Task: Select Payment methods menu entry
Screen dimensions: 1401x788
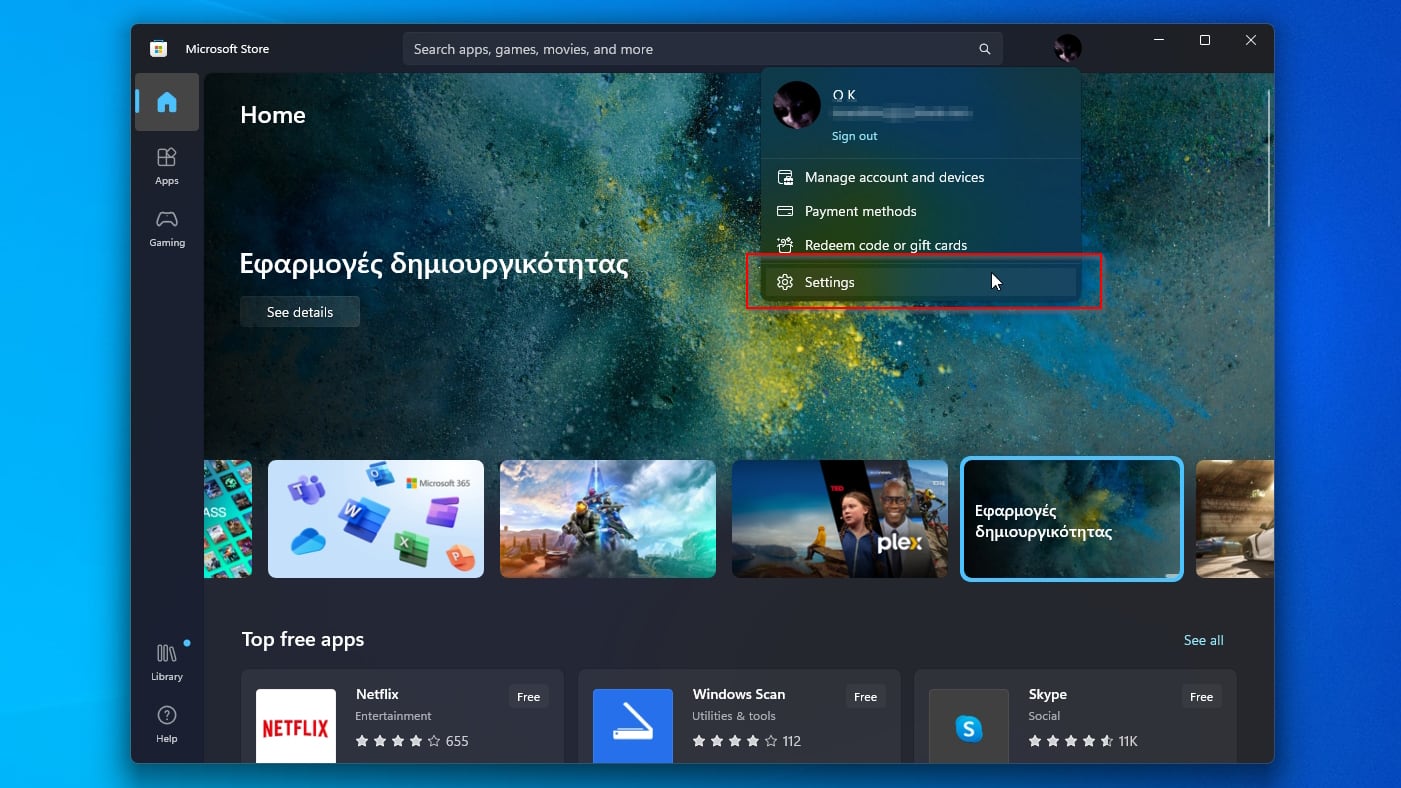Action: coord(920,211)
